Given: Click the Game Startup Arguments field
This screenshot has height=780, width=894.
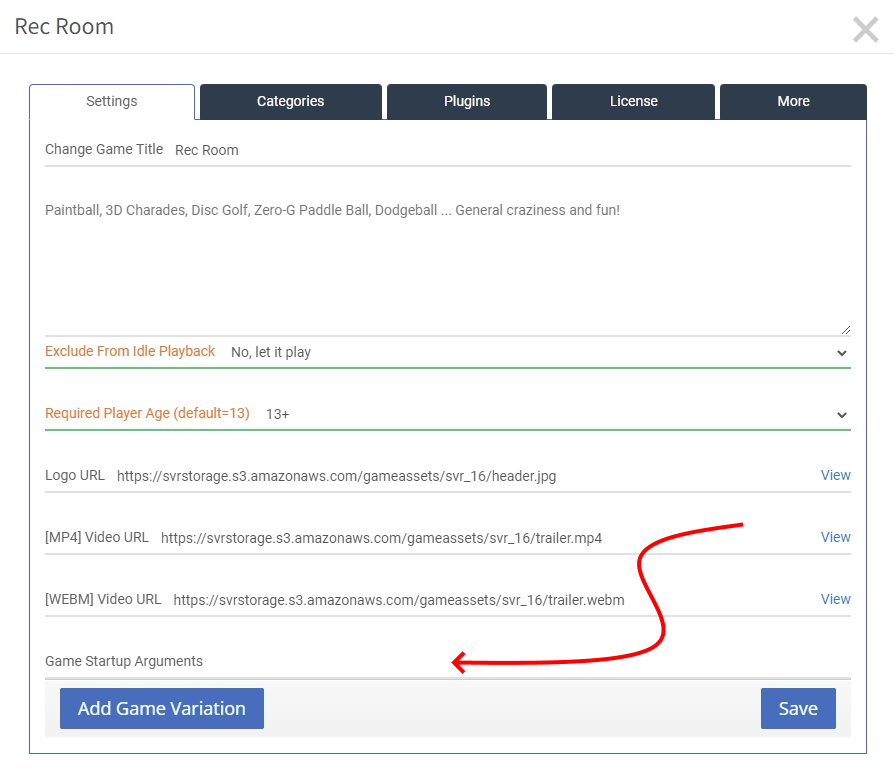Looking at the screenshot, I should tap(532, 662).
